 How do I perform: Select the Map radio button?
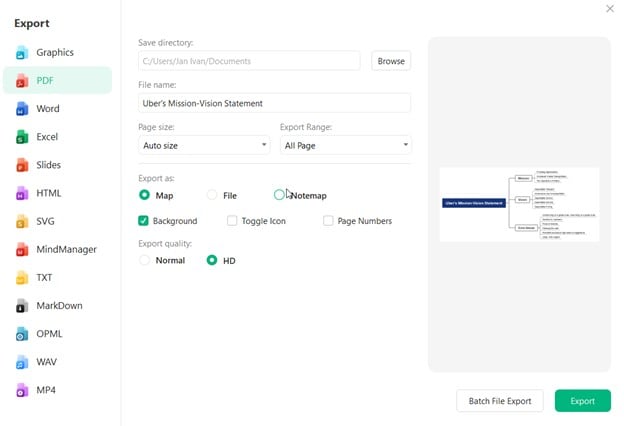coord(144,195)
